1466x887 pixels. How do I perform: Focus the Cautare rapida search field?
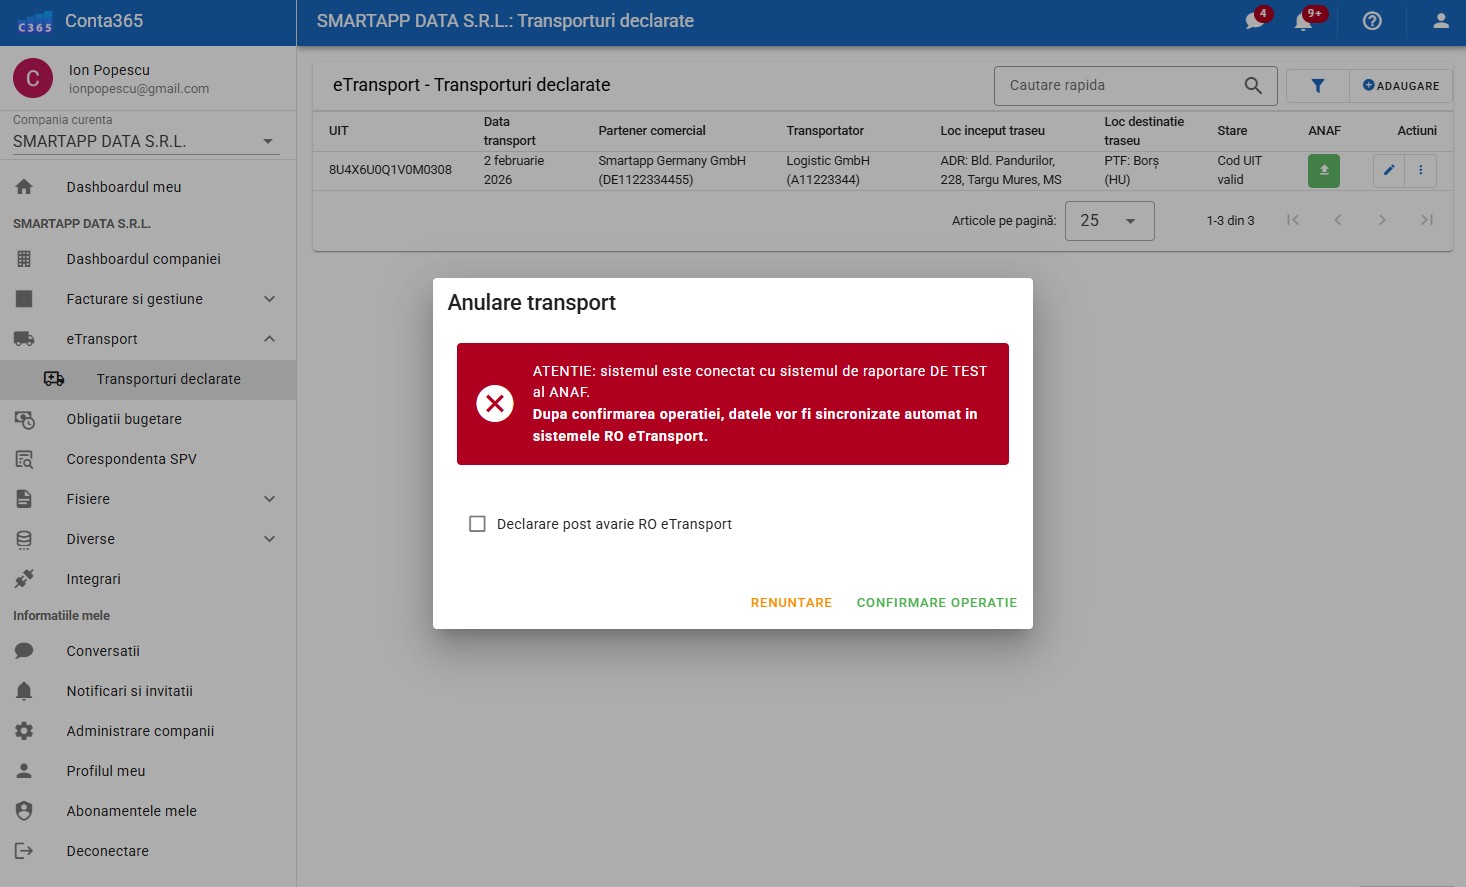(x=1120, y=86)
